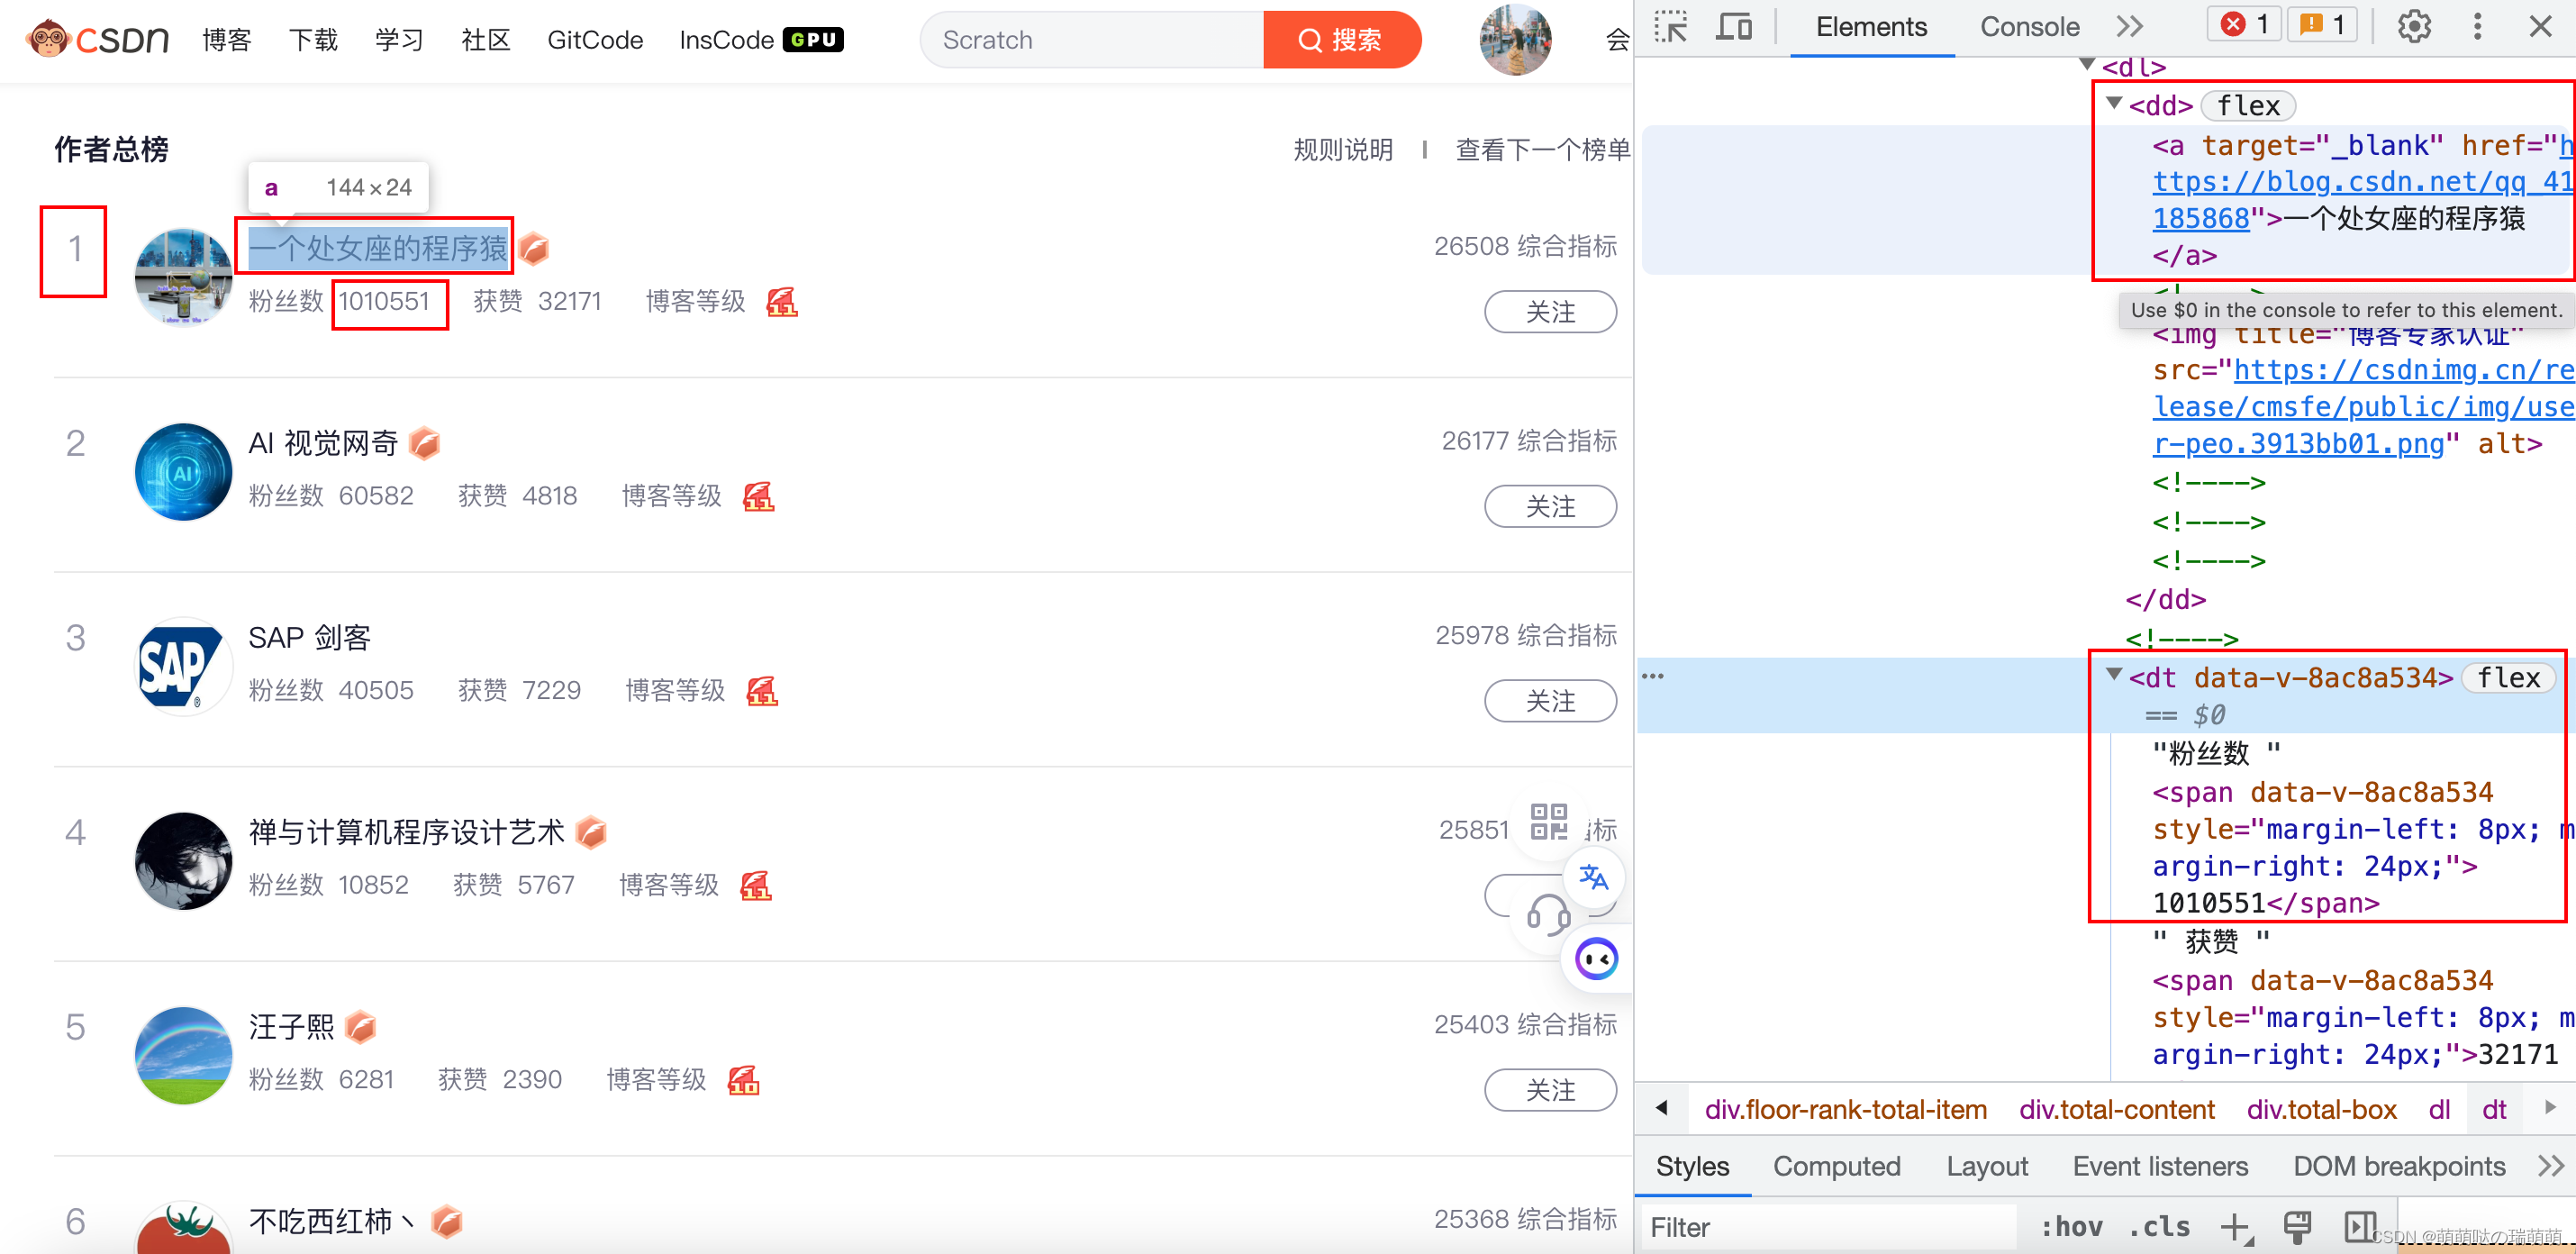
Task: Click the red error count badge
Action: click(2244, 25)
